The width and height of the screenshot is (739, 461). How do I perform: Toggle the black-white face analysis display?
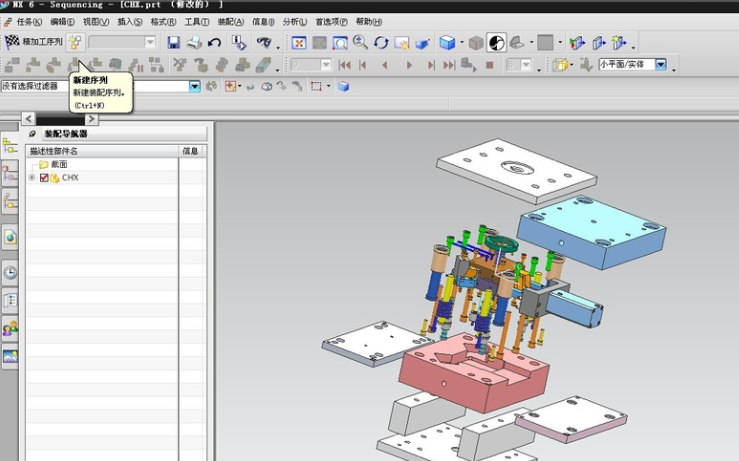coord(496,42)
